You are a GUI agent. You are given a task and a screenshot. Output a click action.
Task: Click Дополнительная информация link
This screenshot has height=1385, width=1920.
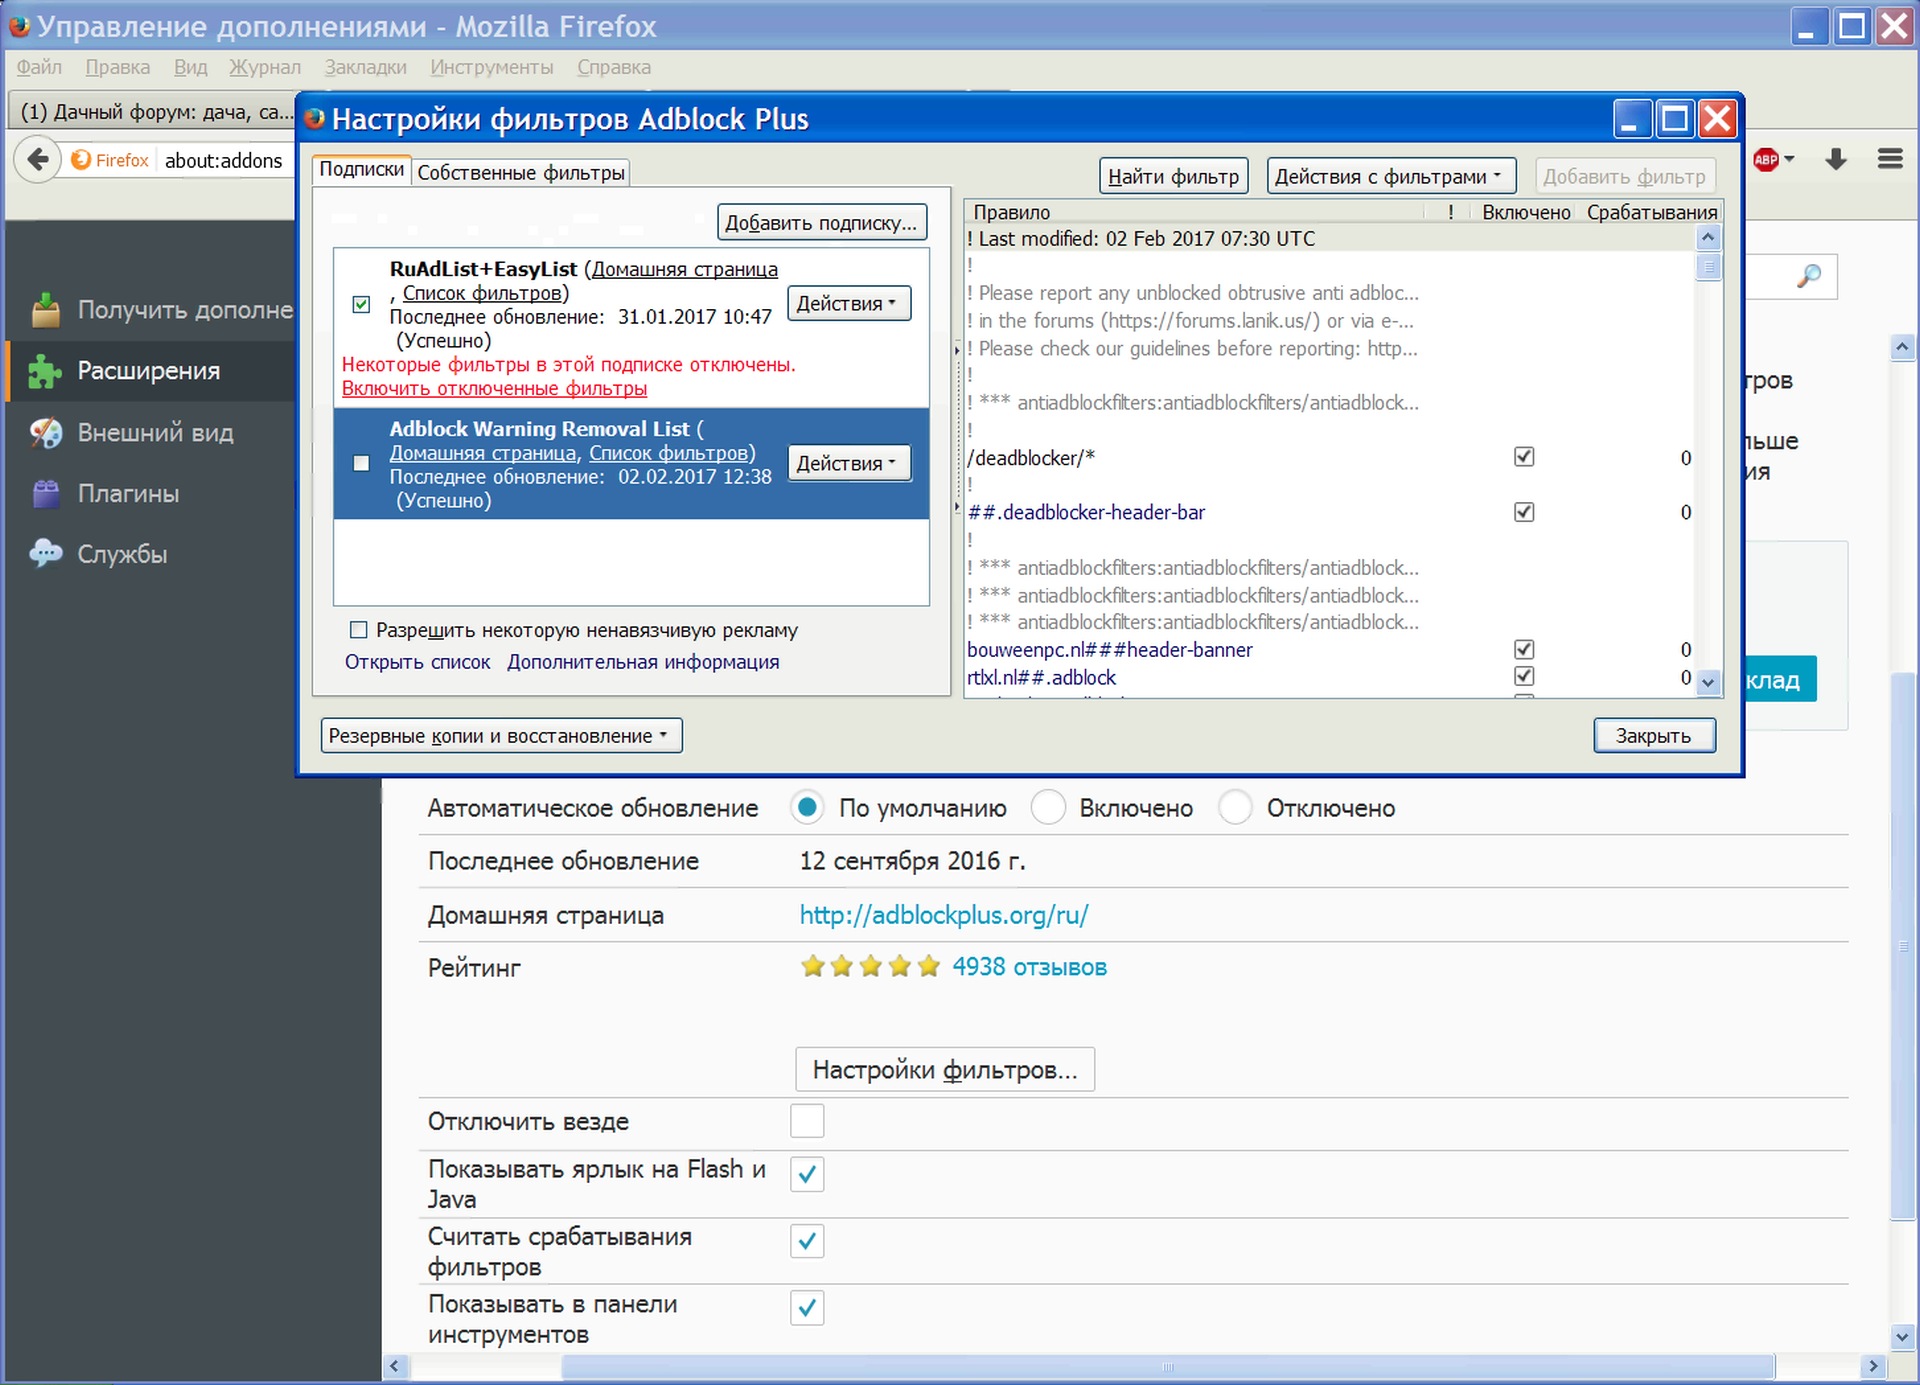(x=643, y=662)
